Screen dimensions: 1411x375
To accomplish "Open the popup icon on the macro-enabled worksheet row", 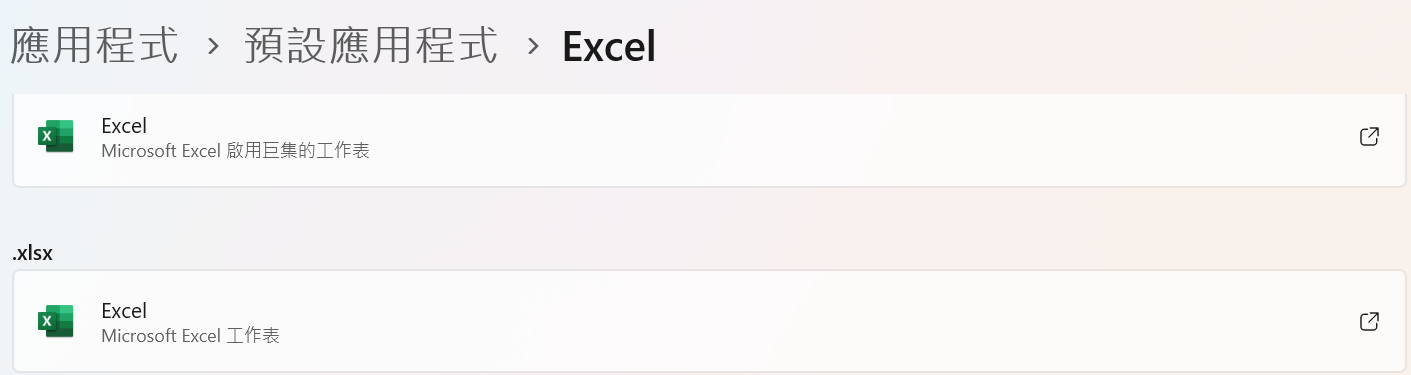I will 1370,137.
